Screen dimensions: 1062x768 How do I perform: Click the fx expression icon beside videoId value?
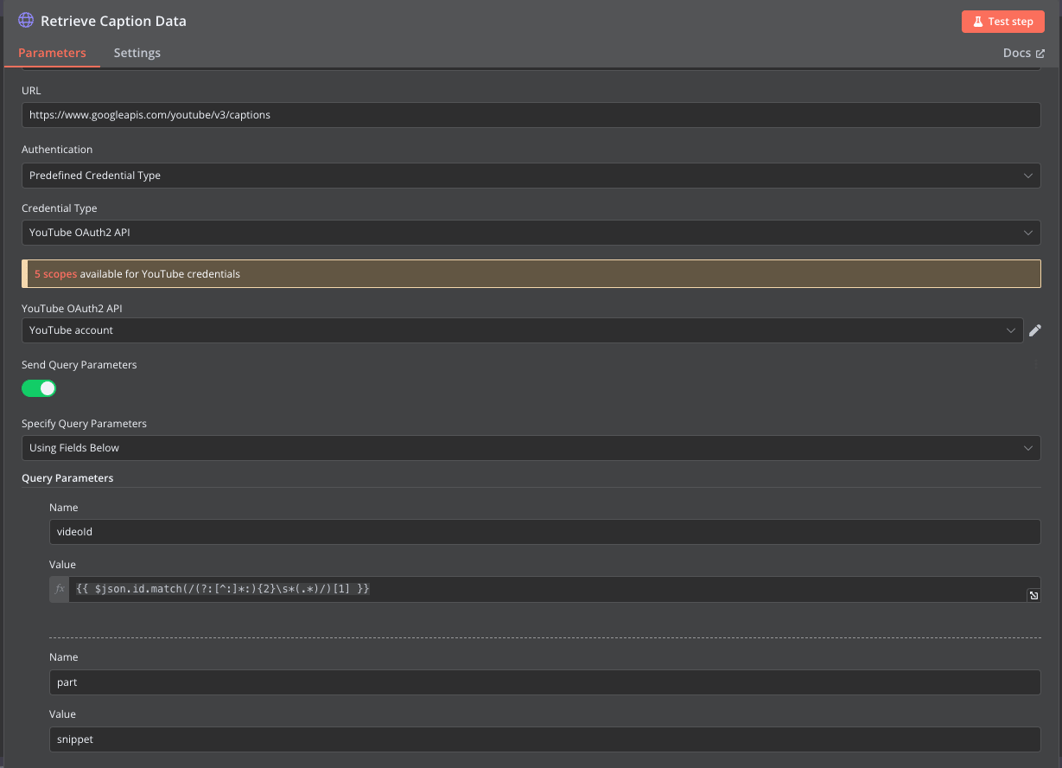click(x=59, y=588)
